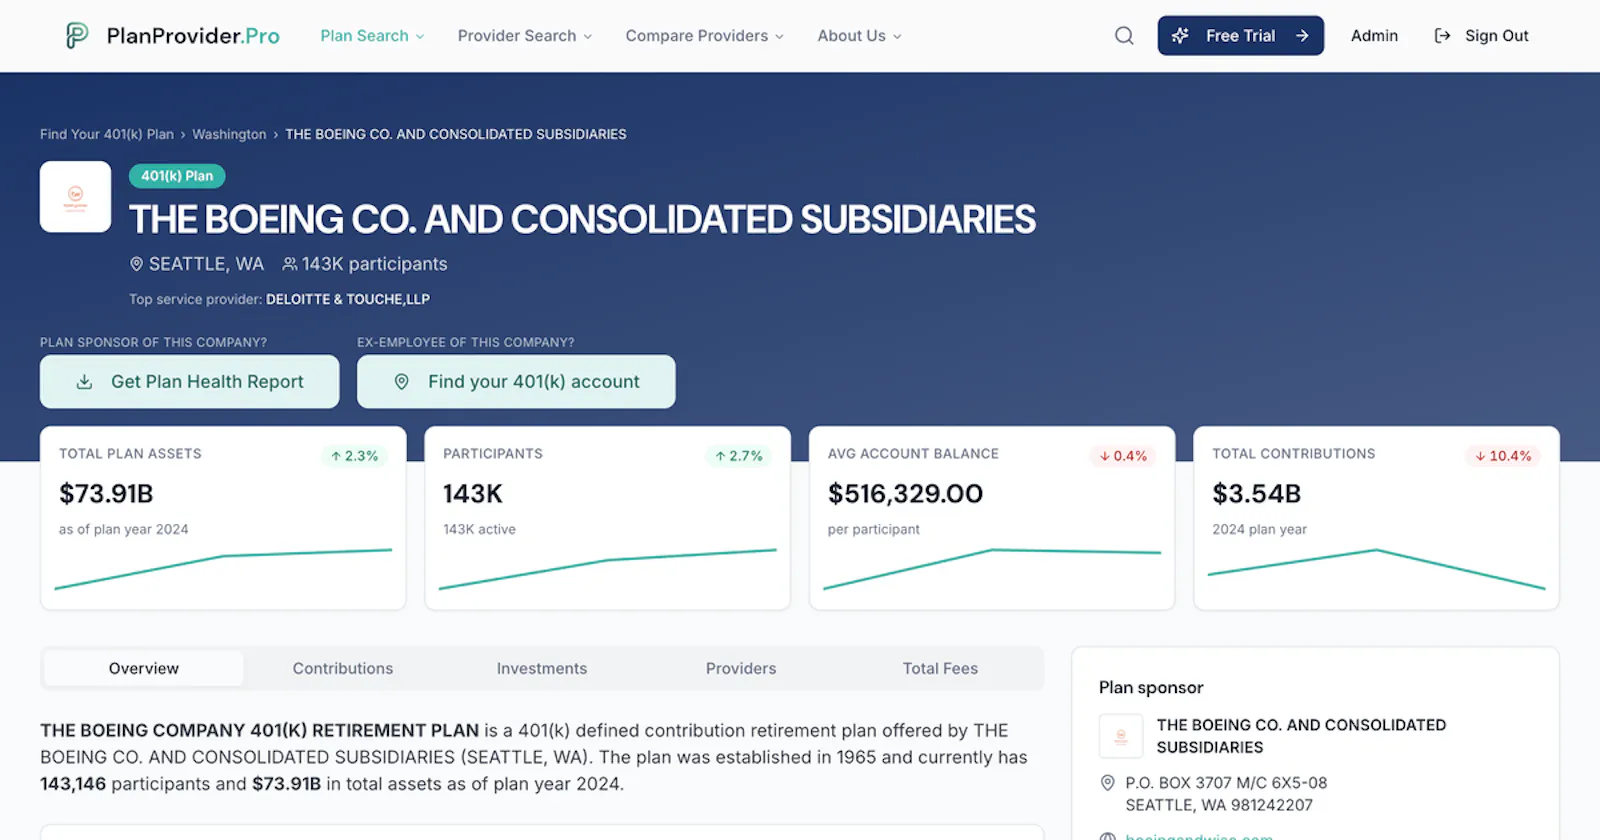The image size is (1600, 840).
Task: Open the search magnifier icon
Action: 1124,36
